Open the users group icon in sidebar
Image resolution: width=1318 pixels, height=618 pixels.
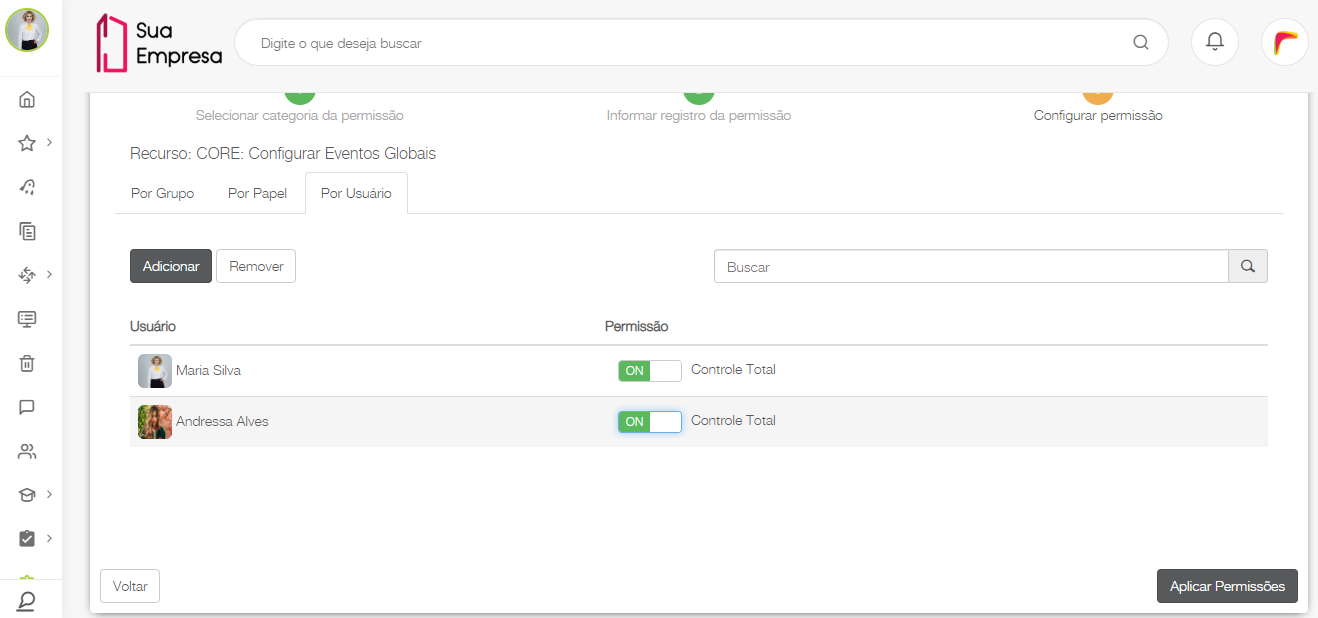pyautogui.click(x=27, y=451)
